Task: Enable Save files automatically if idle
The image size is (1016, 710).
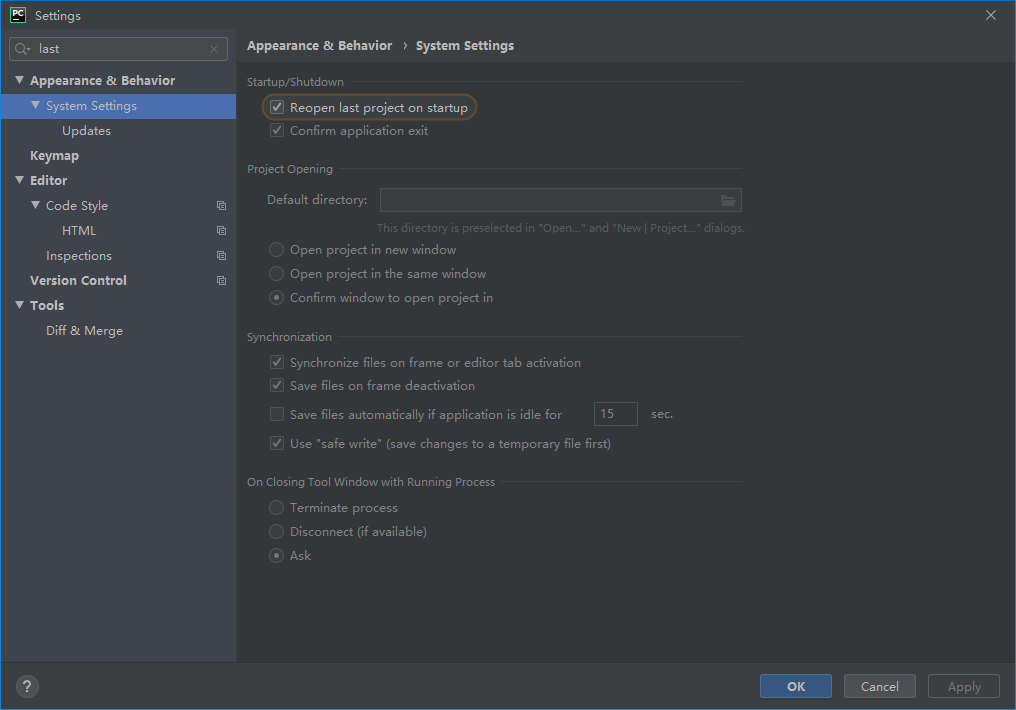Action: pos(277,414)
